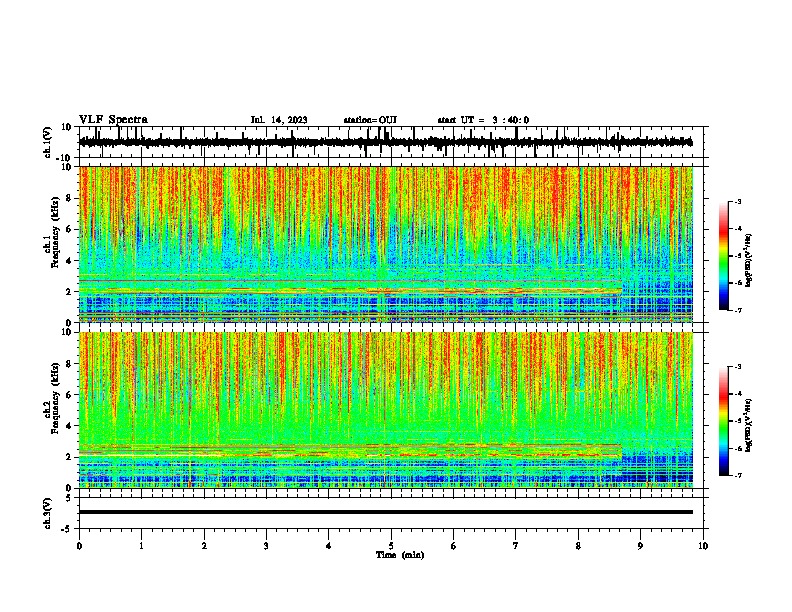792x612 pixels.
Task: Click the "6" kHz tick on ch.2 frequency axis
Action: (70, 394)
